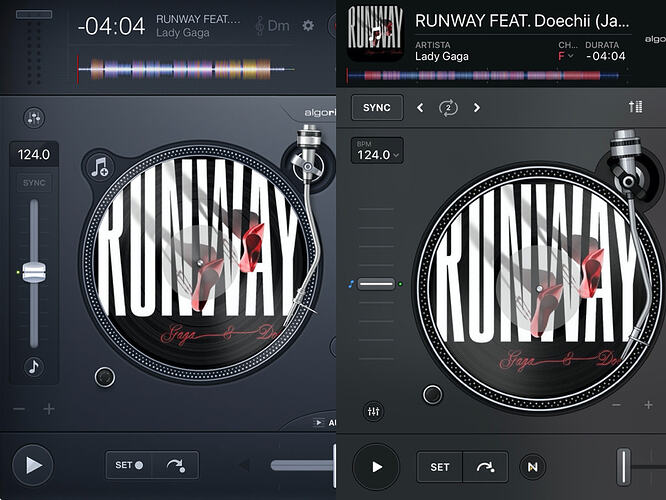Toggle loop icon with number 2
The image size is (666, 500).
pos(448,108)
